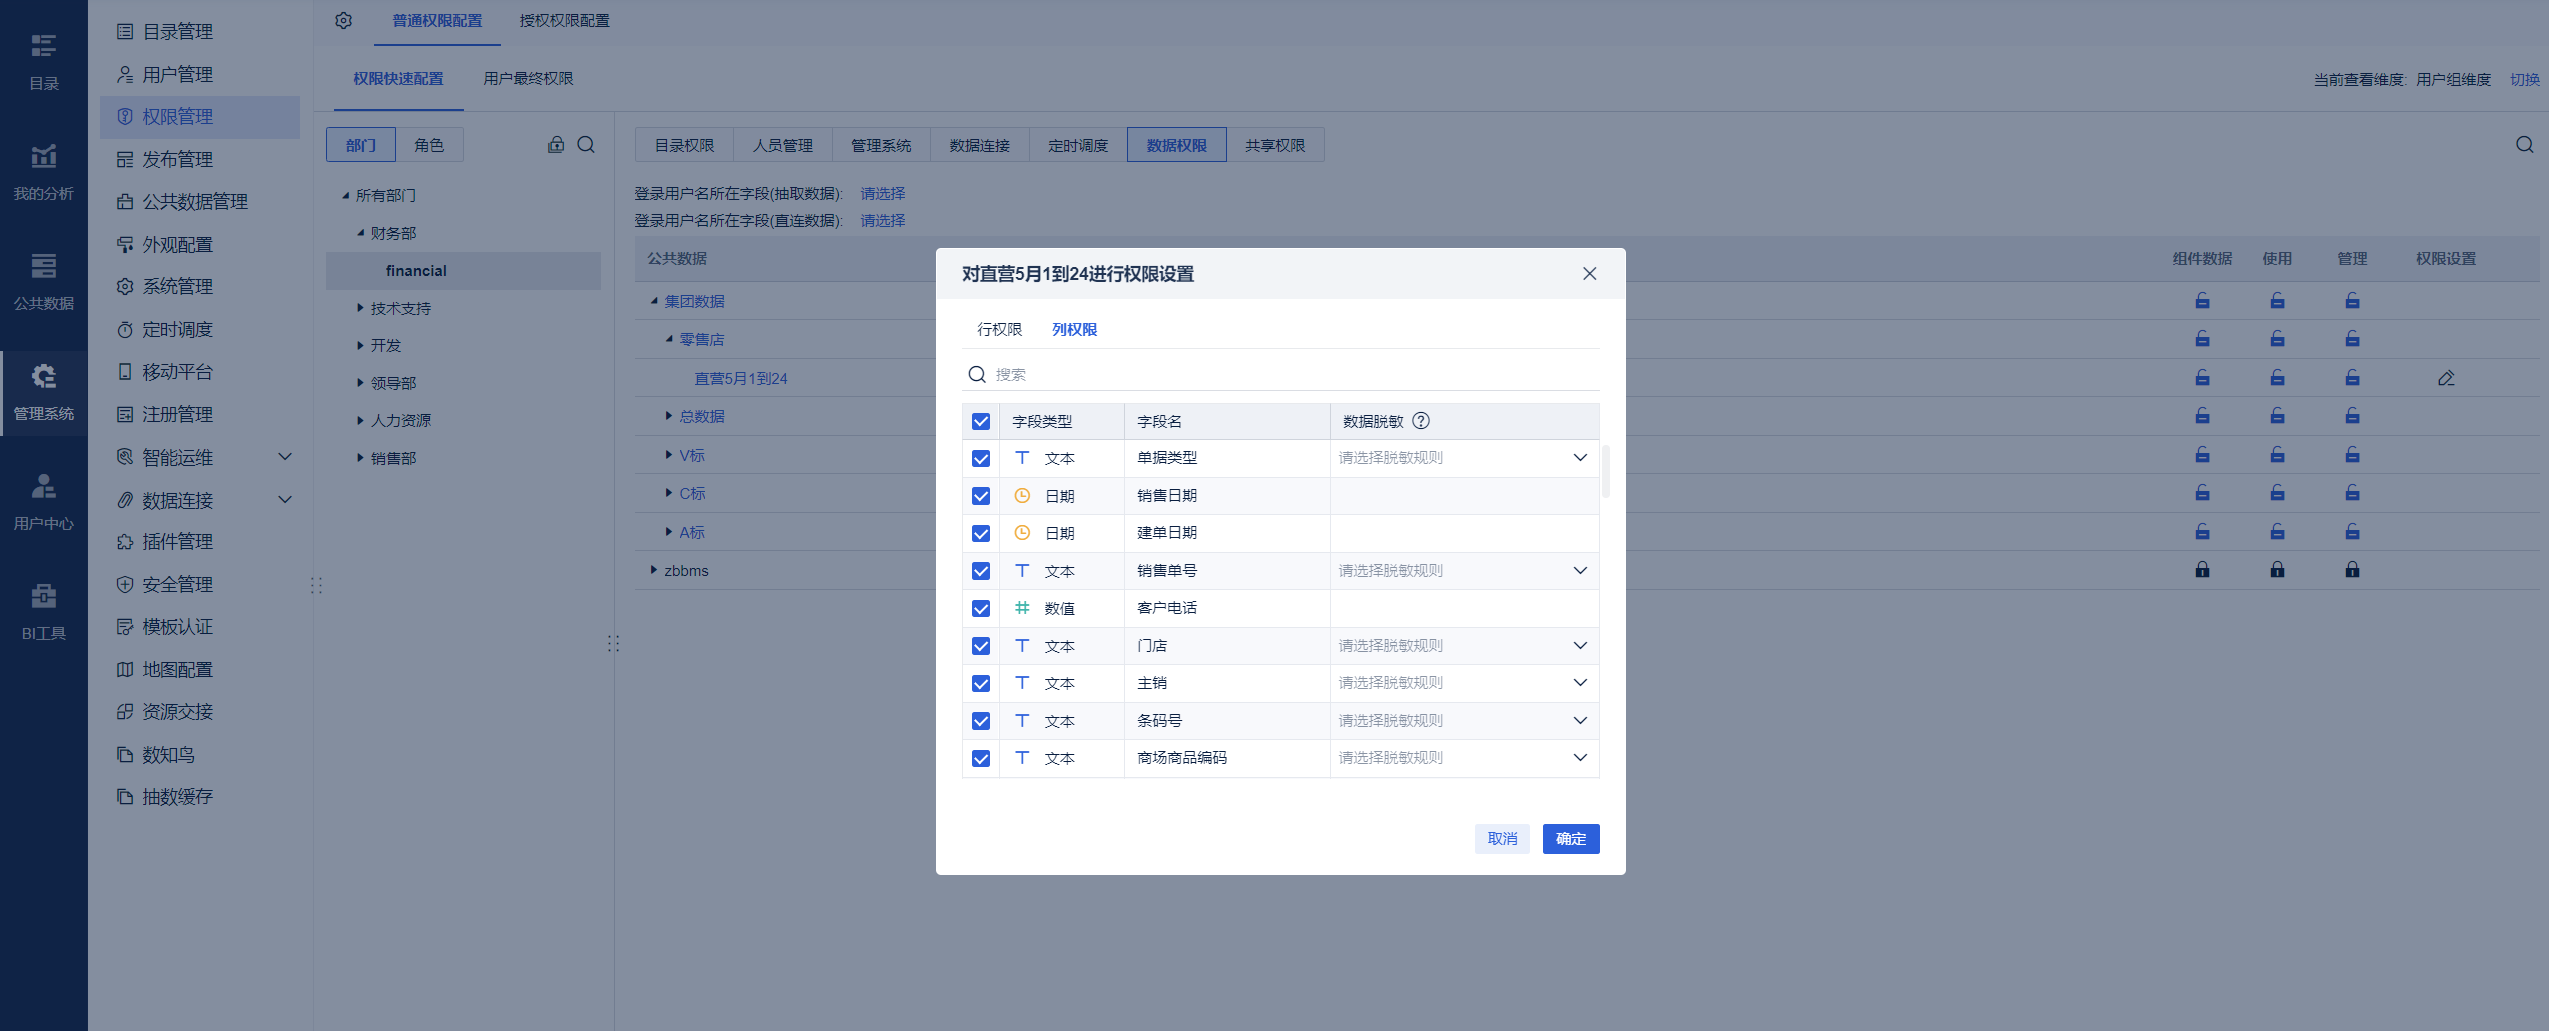Open the 目录 section in the left navigation bar
The image size is (2549, 1031).
(43, 60)
